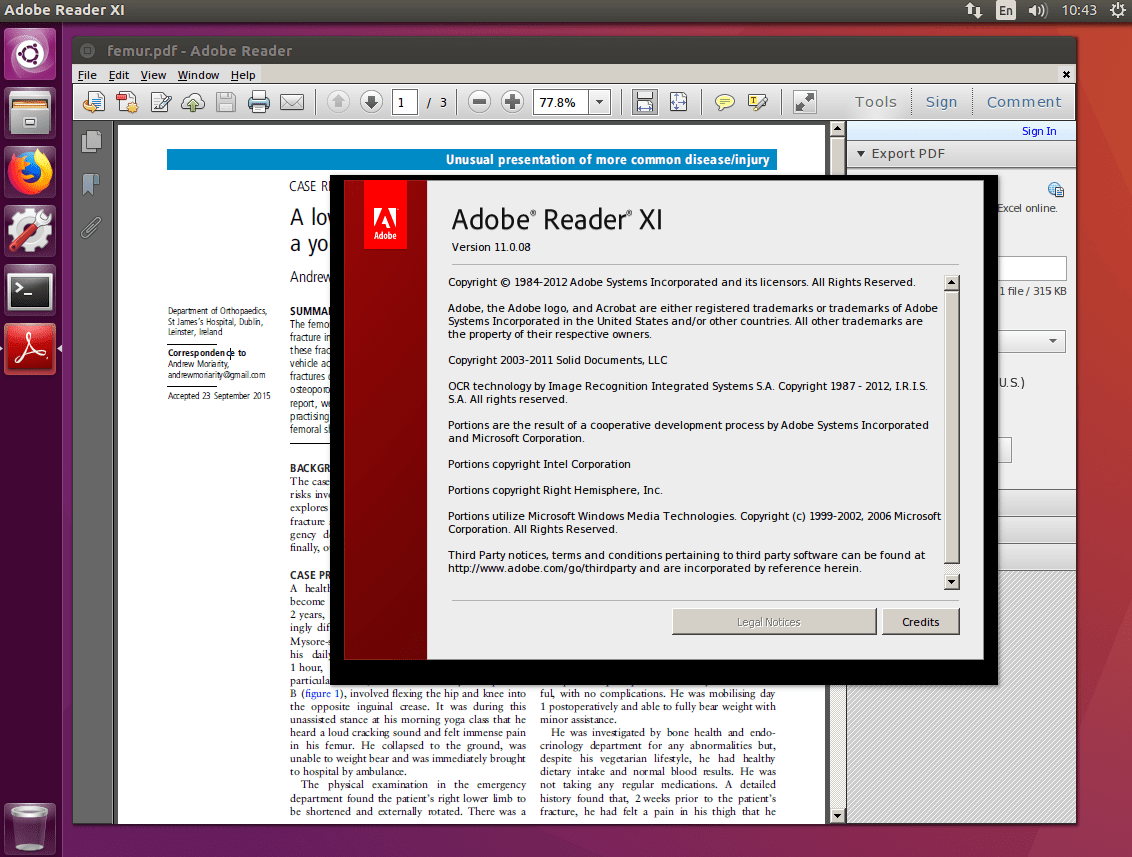Viewport: 1132px width, 857px height.
Task: Open the Tools pane tab
Action: coord(876,102)
